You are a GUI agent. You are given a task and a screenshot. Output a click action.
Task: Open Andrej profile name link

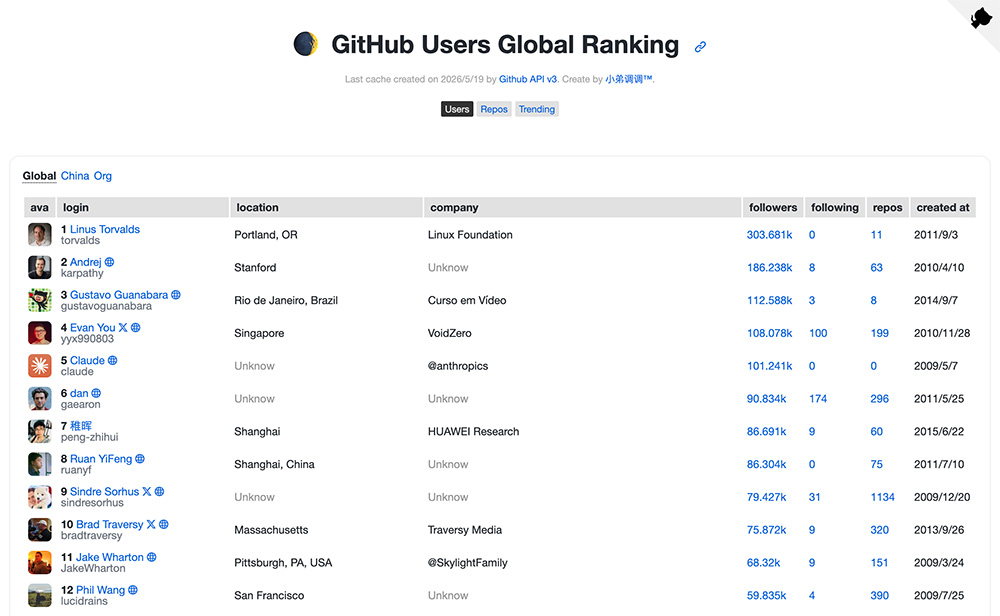tap(85, 262)
